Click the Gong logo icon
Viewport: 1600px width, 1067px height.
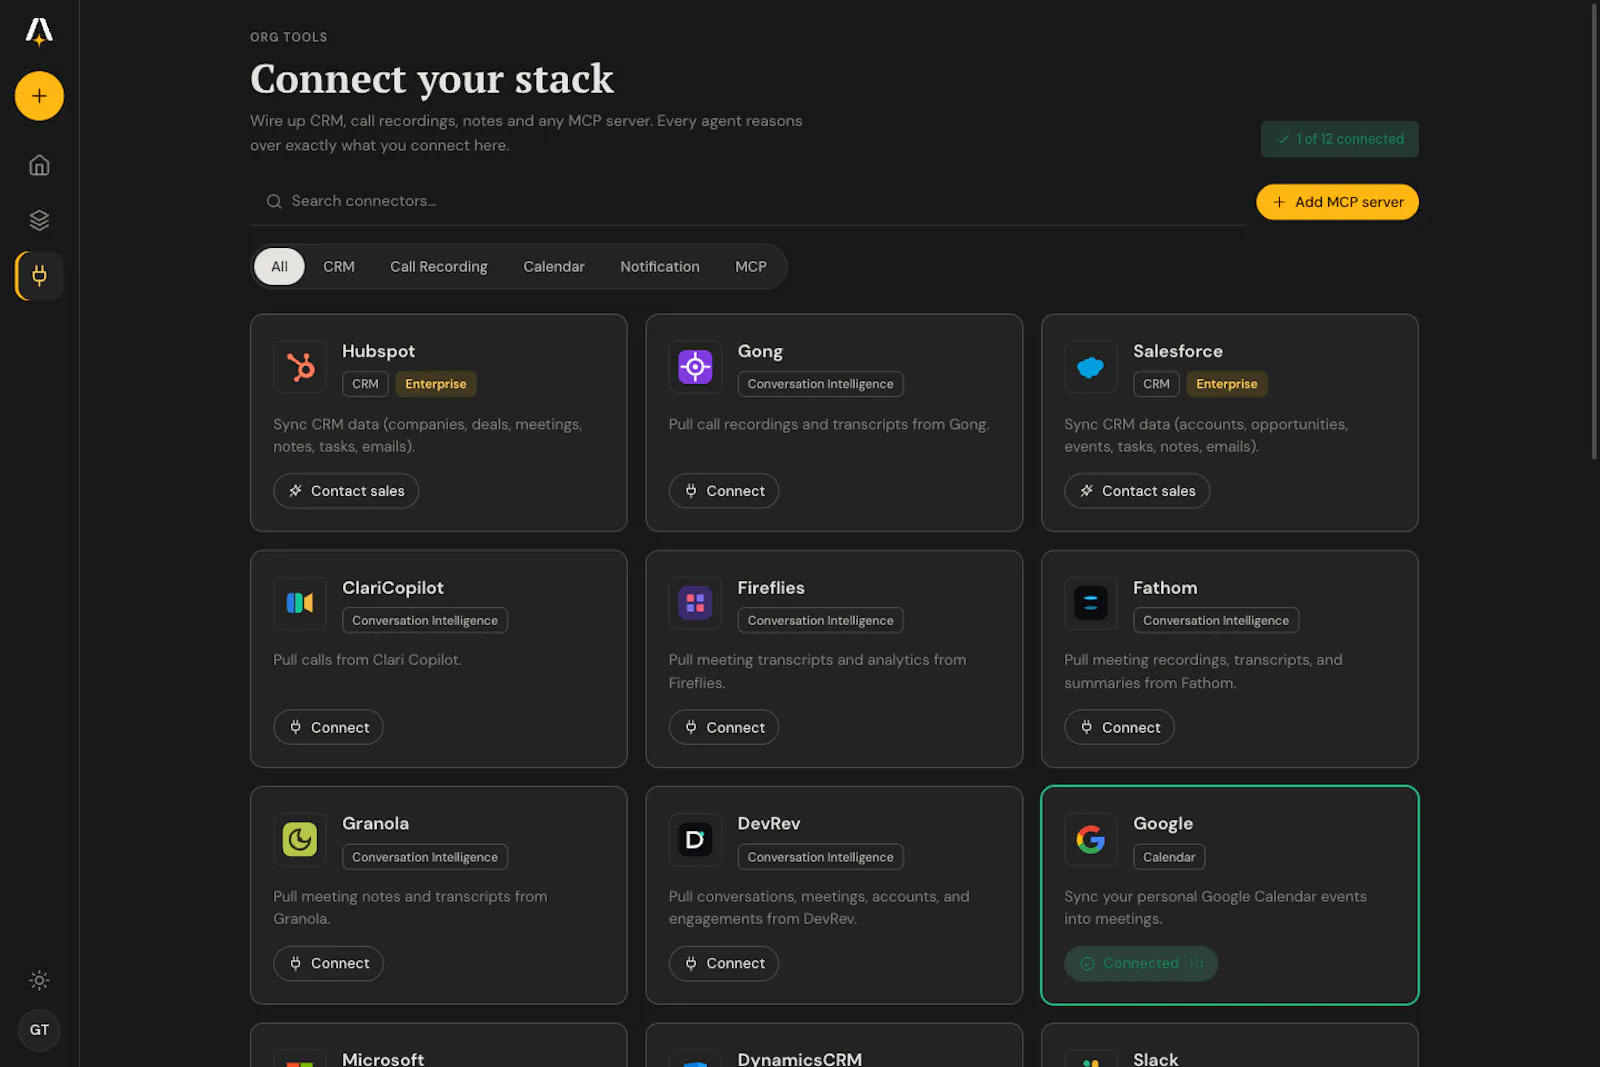(x=695, y=367)
